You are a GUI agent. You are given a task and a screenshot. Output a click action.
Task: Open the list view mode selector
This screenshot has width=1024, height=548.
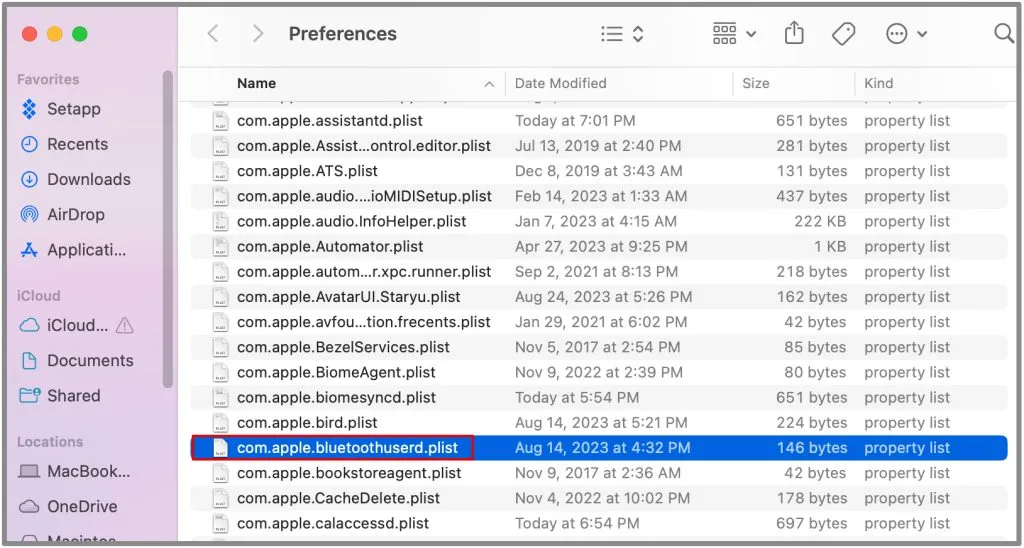[x=622, y=33]
